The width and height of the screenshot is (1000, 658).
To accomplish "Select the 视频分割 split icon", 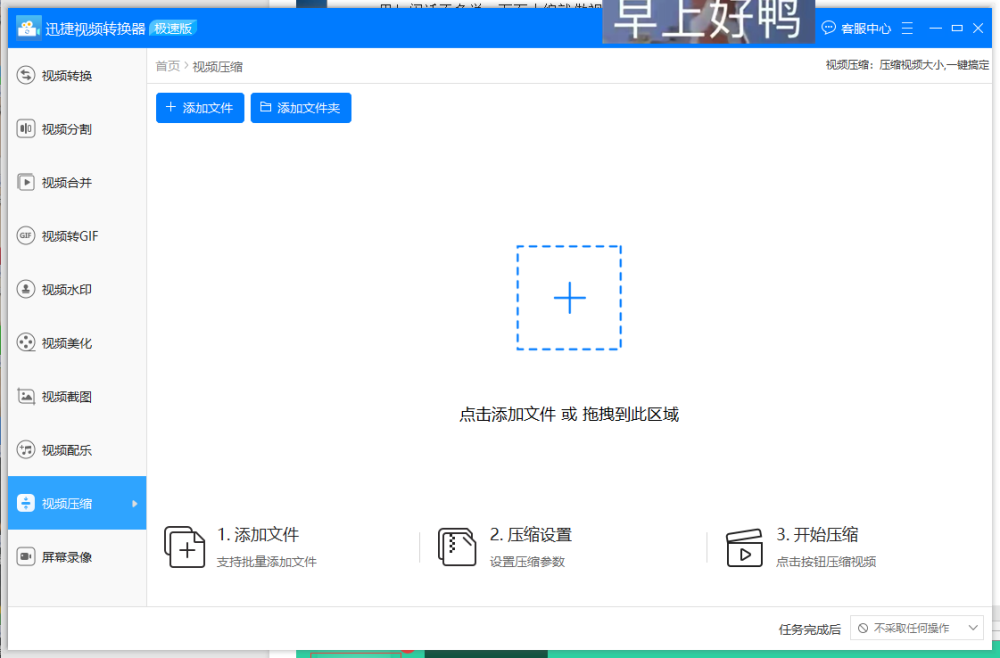I will click(x=27, y=129).
